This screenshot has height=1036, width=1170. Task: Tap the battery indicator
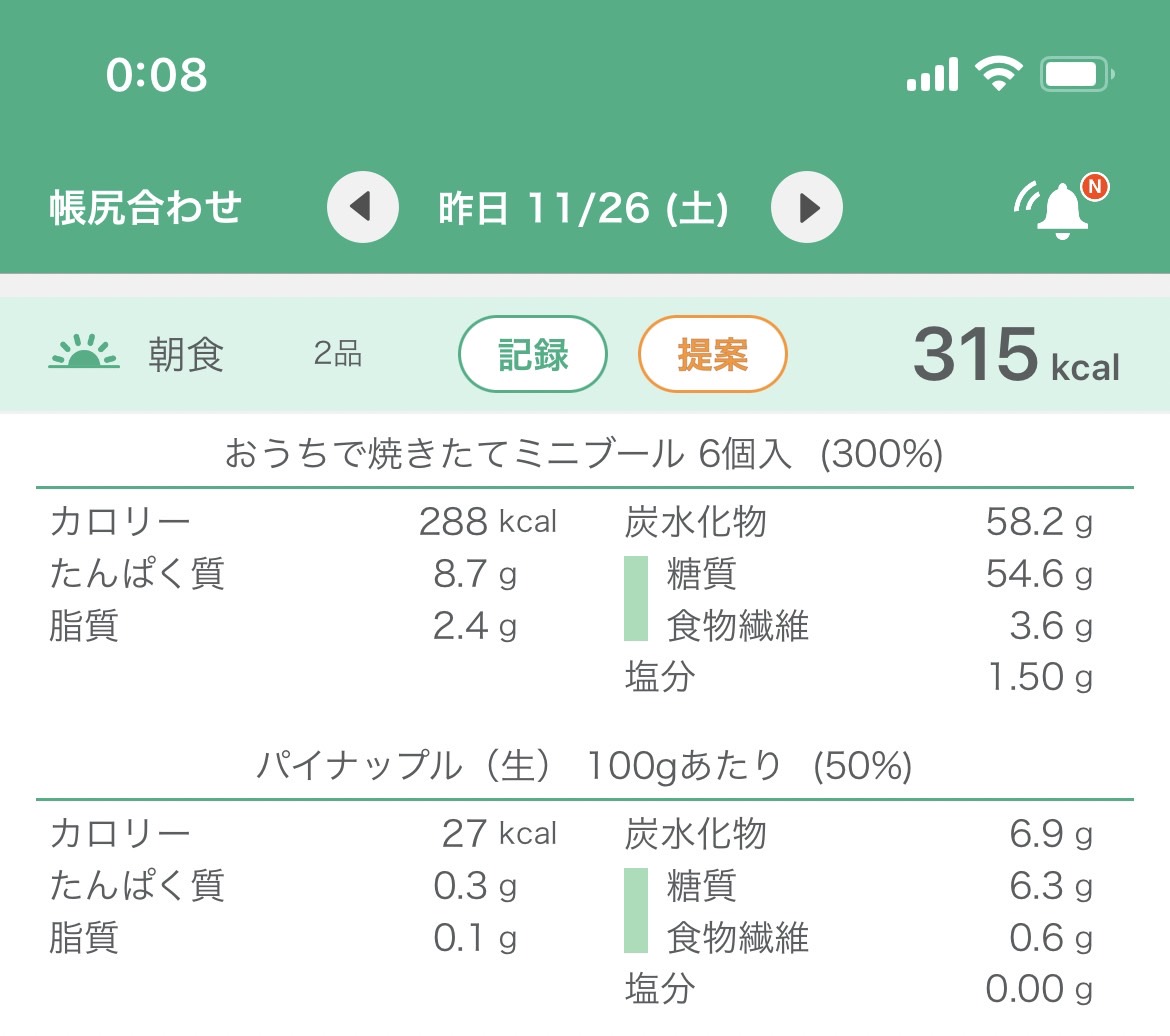(x=1077, y=74)
